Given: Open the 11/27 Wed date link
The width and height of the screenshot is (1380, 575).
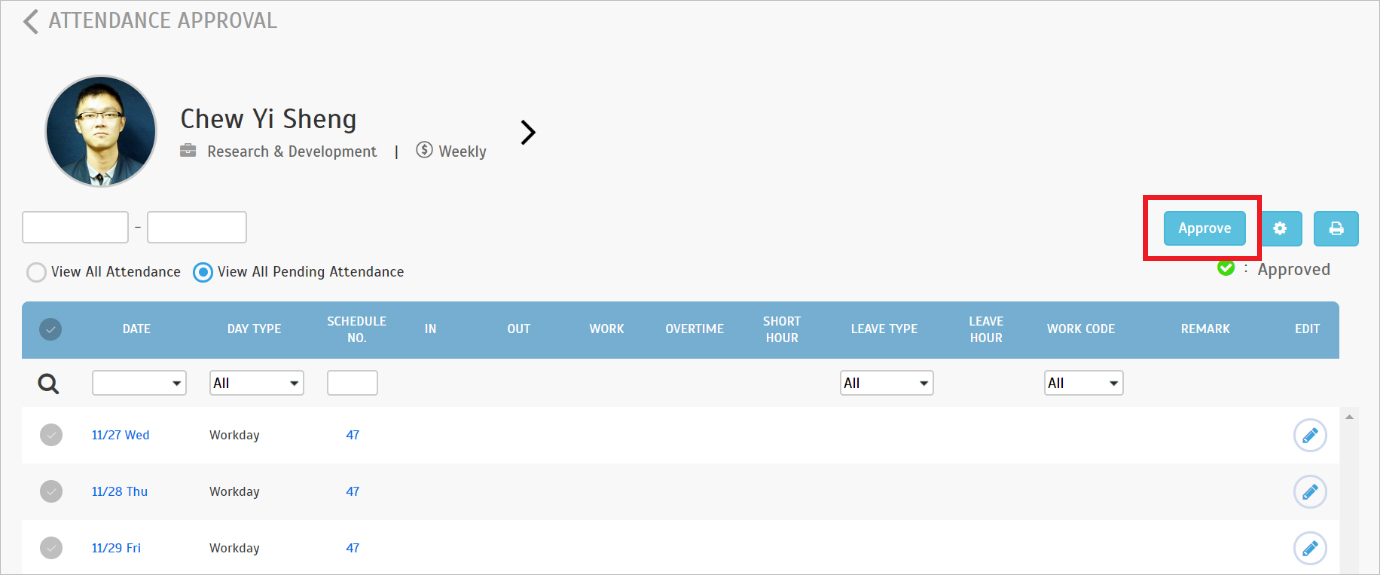Looking at the screenshot, I should [120, 435].
